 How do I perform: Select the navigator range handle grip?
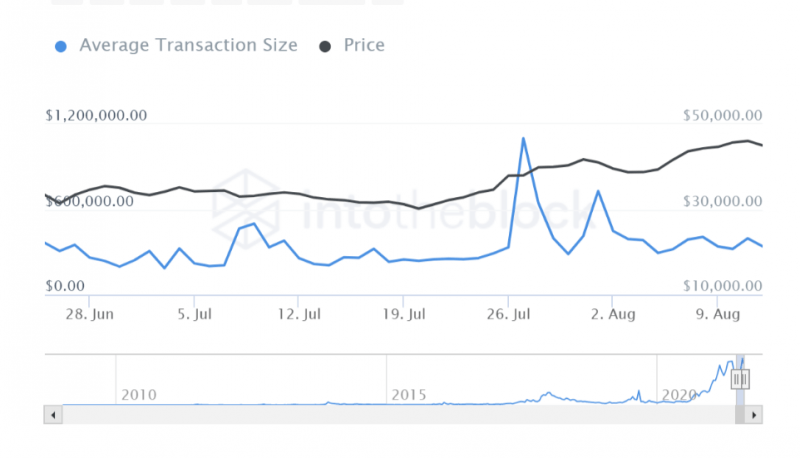[x=740, y=379]
